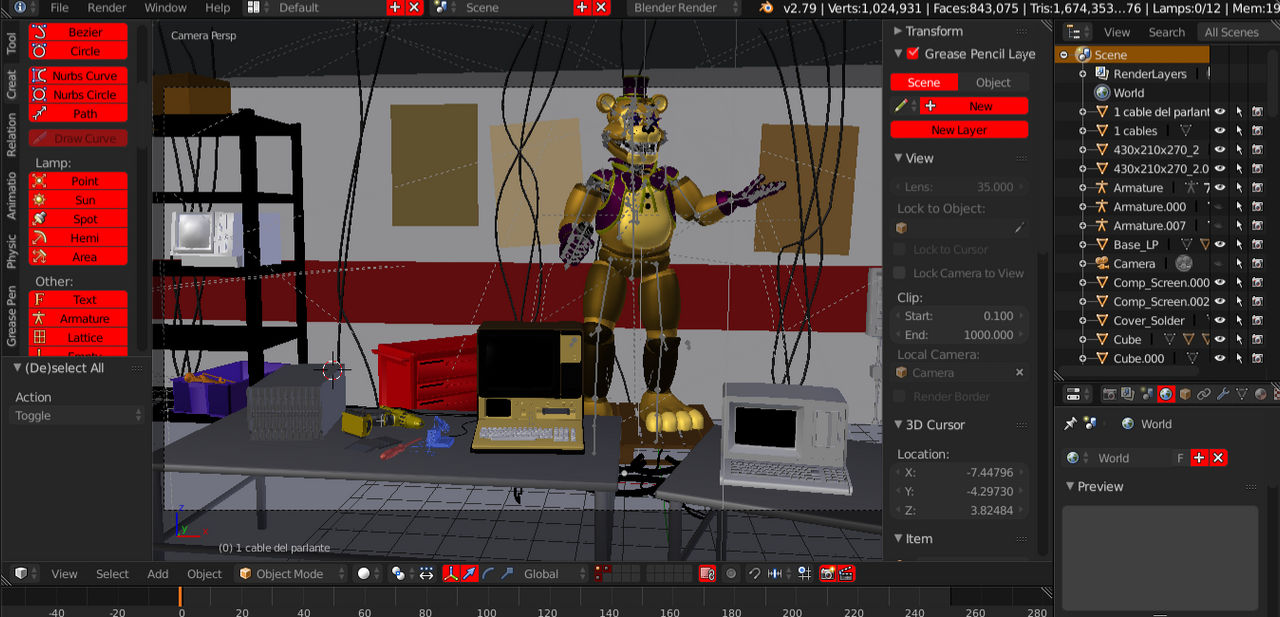Adjust the Clip End slider value
This screenshot has width=1280, height=617.
coord(959,335)
